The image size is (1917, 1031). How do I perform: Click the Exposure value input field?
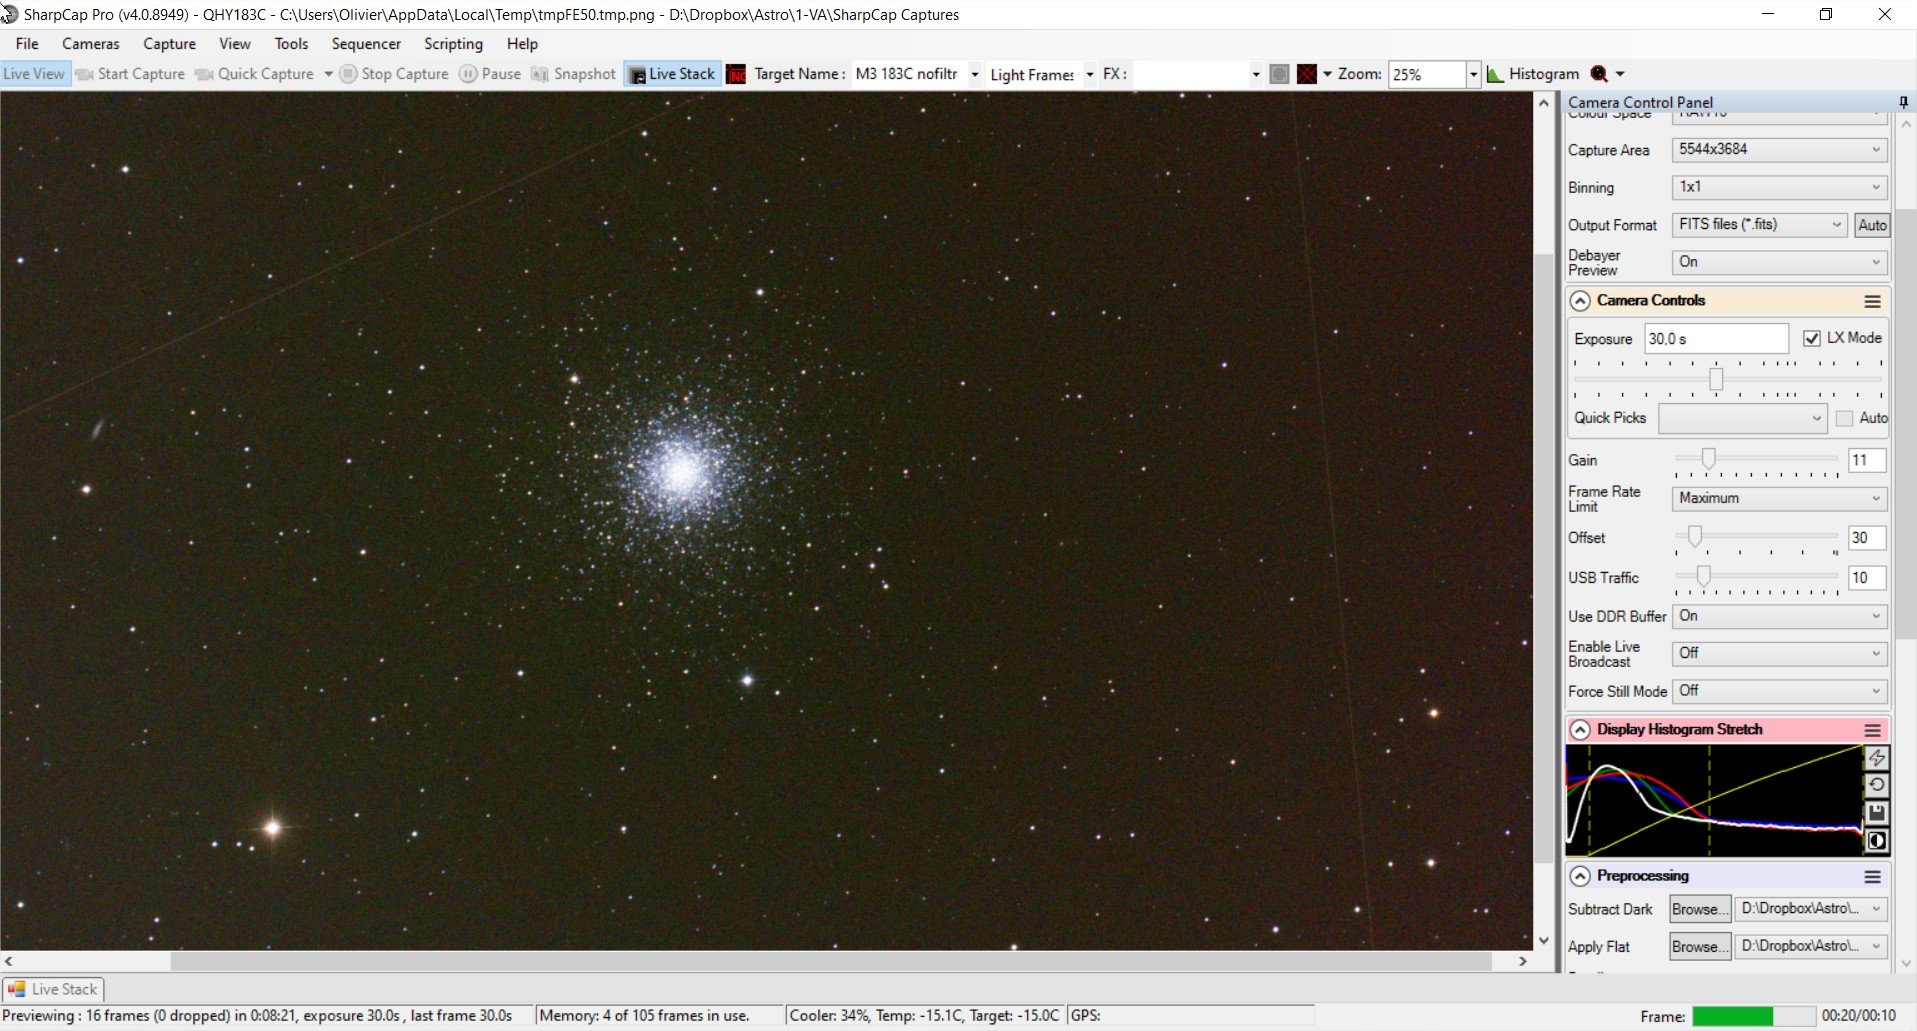1716,339
